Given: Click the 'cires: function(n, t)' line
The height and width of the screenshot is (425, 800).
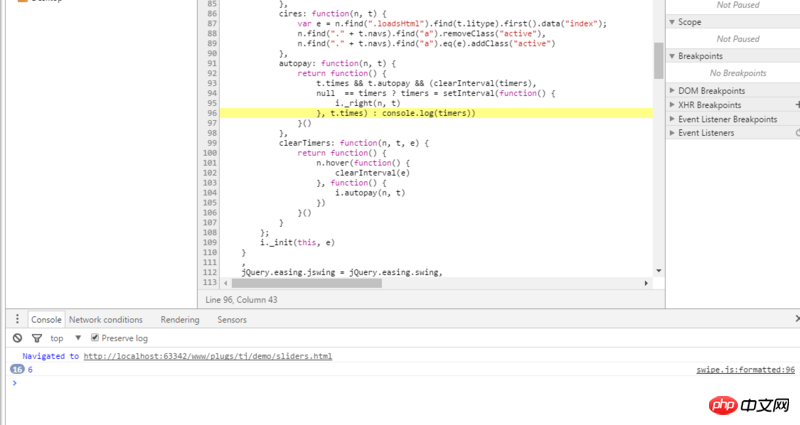Looking at the screenshot, I should tap(332, 14).
